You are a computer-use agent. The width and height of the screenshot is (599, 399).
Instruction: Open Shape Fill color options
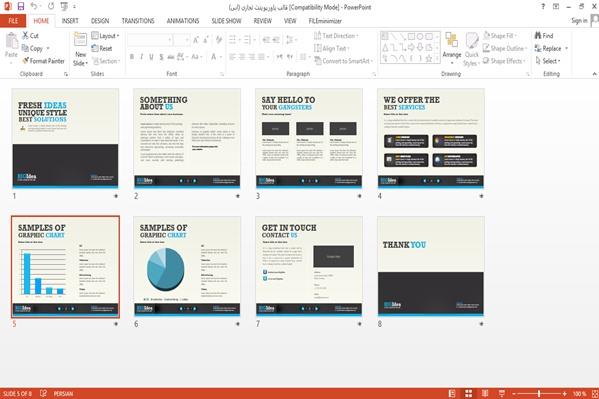pyautogui.click(x=500, y=36)
